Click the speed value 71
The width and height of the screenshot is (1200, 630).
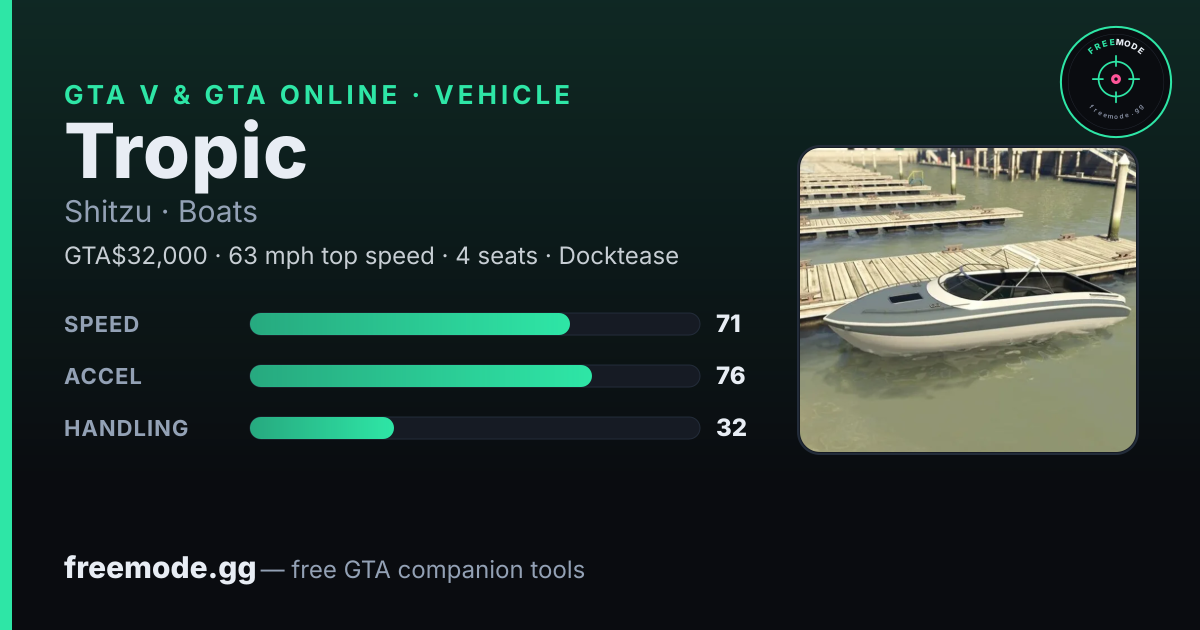(x=729, y=324)
